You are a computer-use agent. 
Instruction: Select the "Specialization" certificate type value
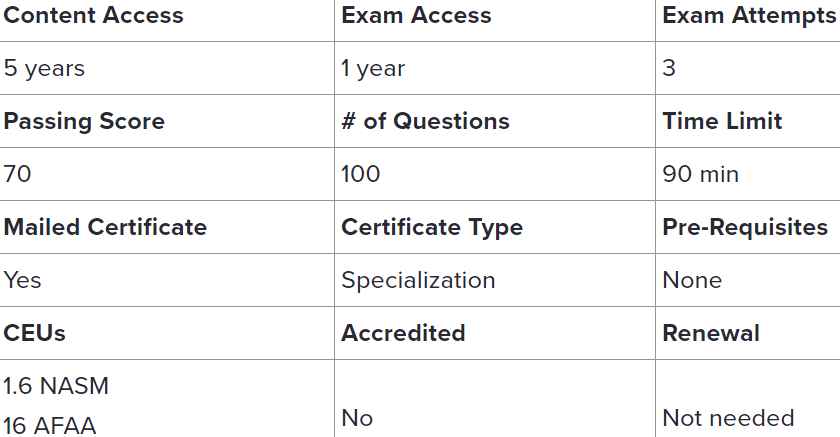pyautogui.click(x=418, y=281)
